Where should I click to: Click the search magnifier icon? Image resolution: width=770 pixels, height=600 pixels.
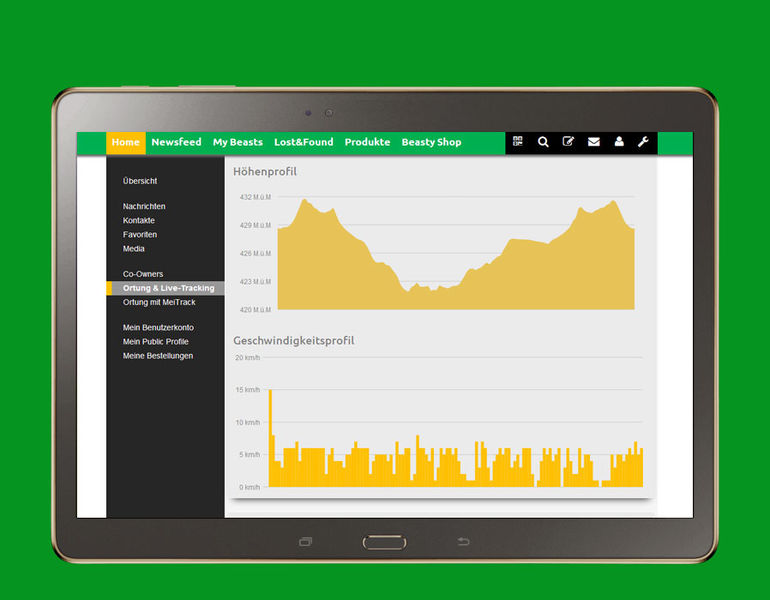click(x=543, y=142)
